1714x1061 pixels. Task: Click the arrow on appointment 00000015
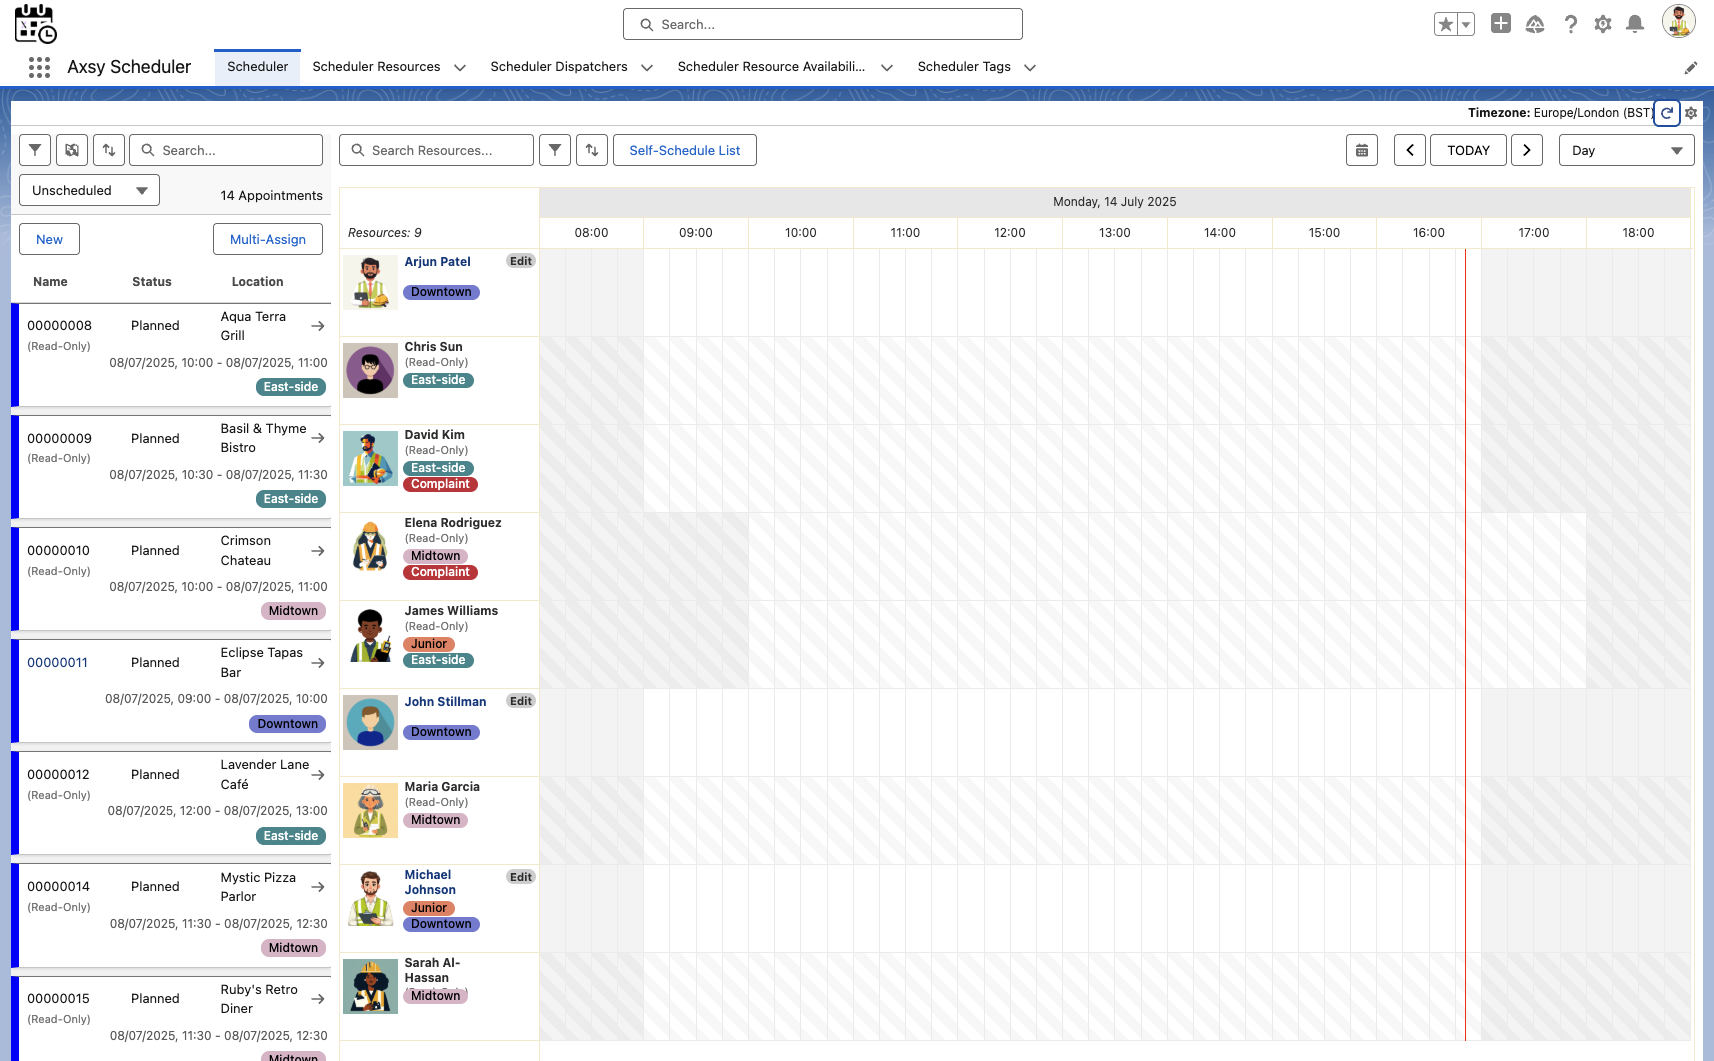coord(318,999)
